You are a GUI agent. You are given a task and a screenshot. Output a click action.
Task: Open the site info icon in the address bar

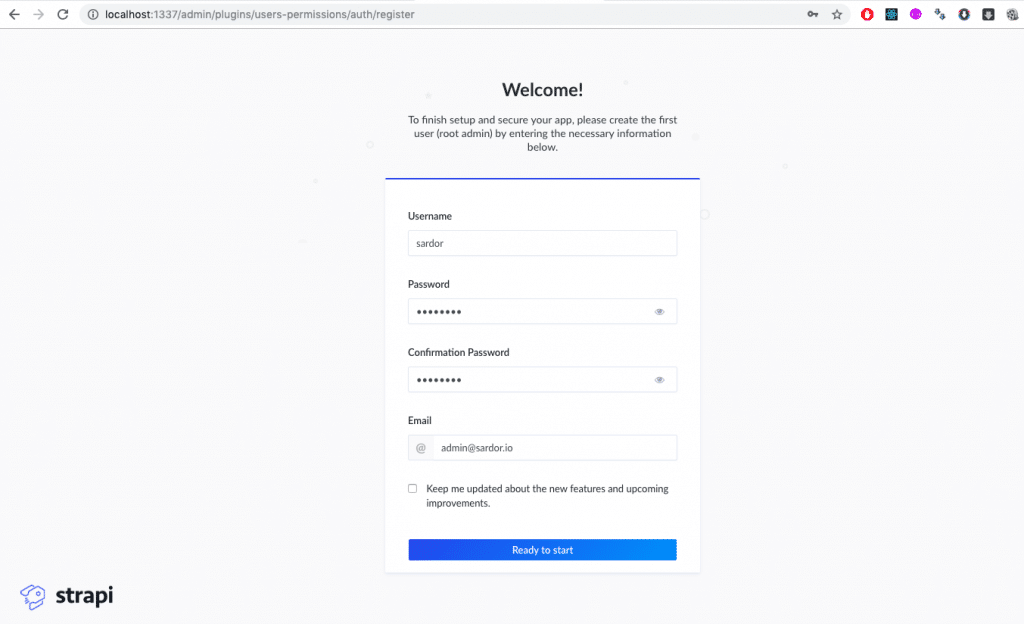point(91,14)
